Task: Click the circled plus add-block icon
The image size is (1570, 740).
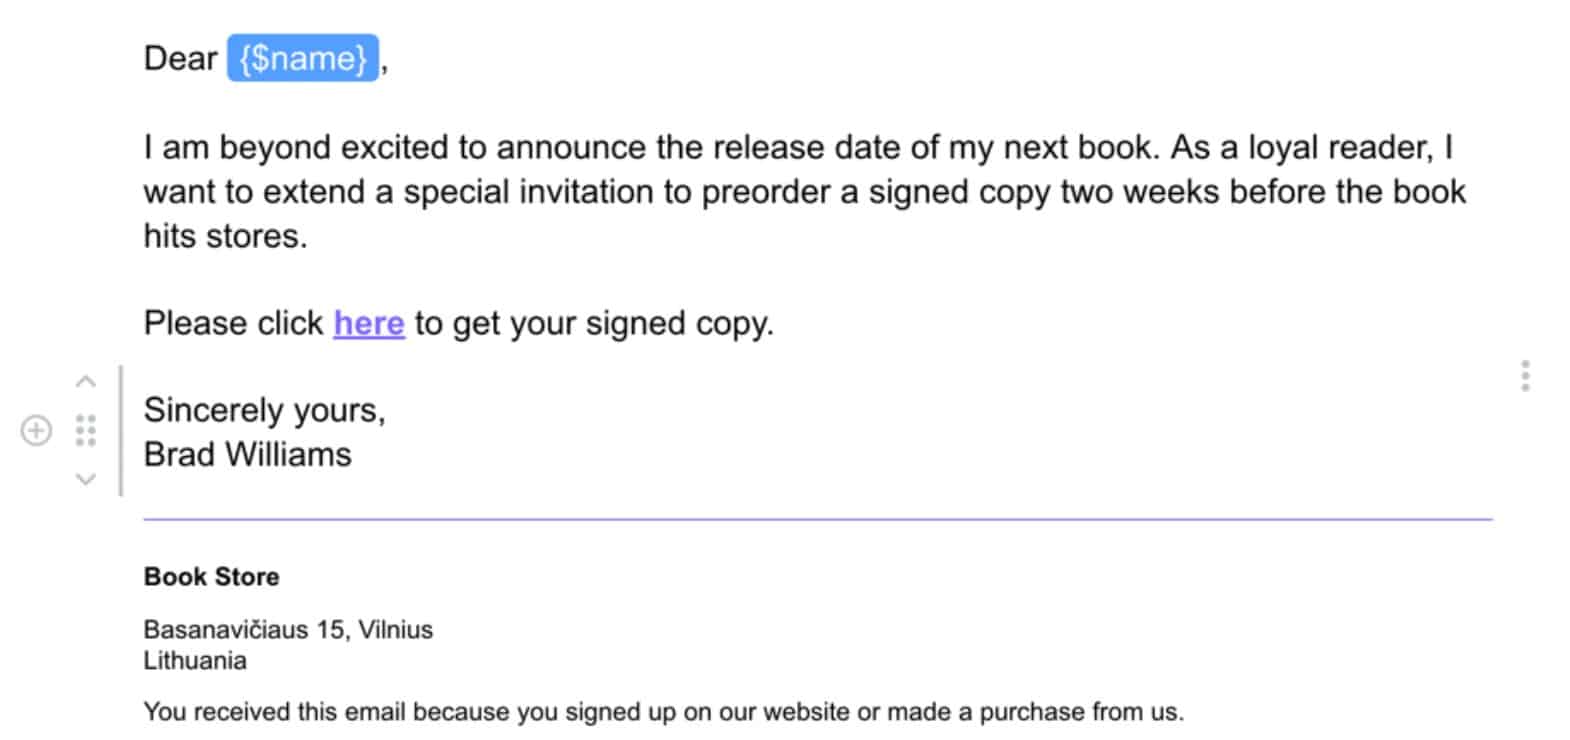Action: pyautogui.click(x=36, y=431)
